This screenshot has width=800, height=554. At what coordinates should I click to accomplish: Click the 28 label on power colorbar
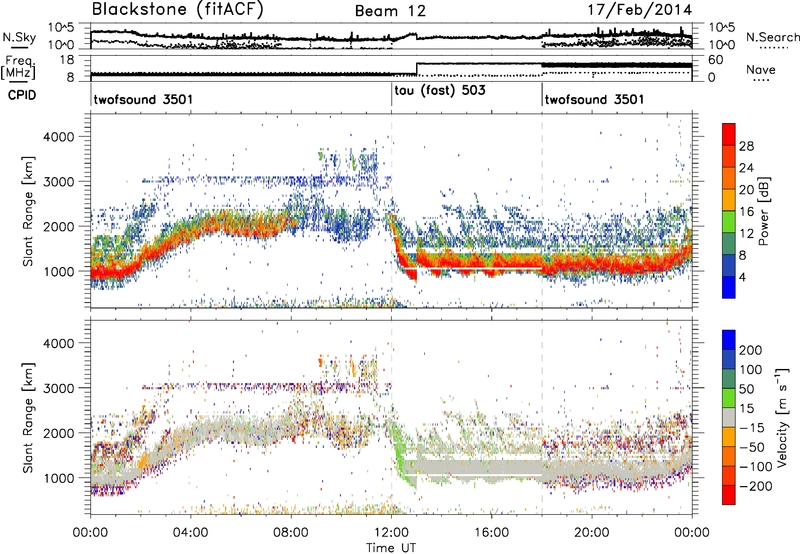tap(746, 146)
